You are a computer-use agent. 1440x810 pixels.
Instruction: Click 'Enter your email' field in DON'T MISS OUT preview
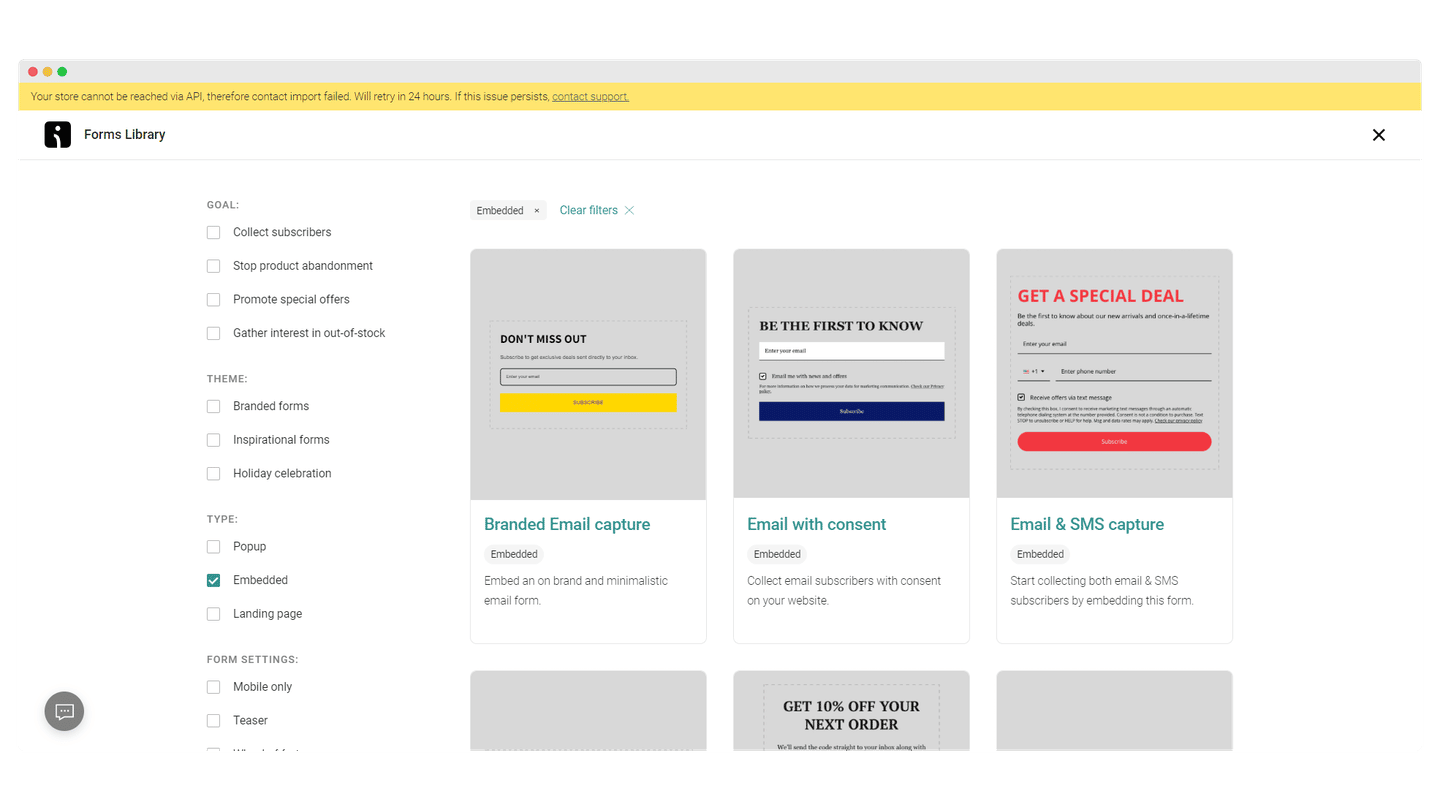588,377
